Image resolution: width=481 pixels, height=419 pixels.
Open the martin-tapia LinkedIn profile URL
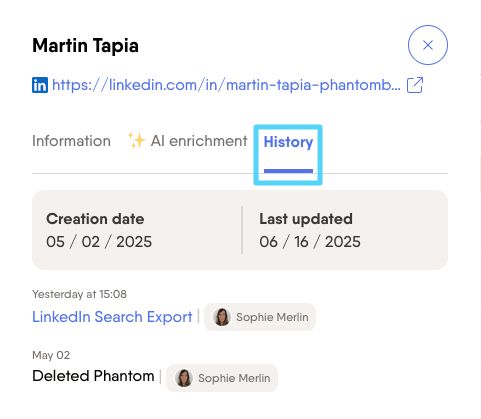tap(226, 85)
